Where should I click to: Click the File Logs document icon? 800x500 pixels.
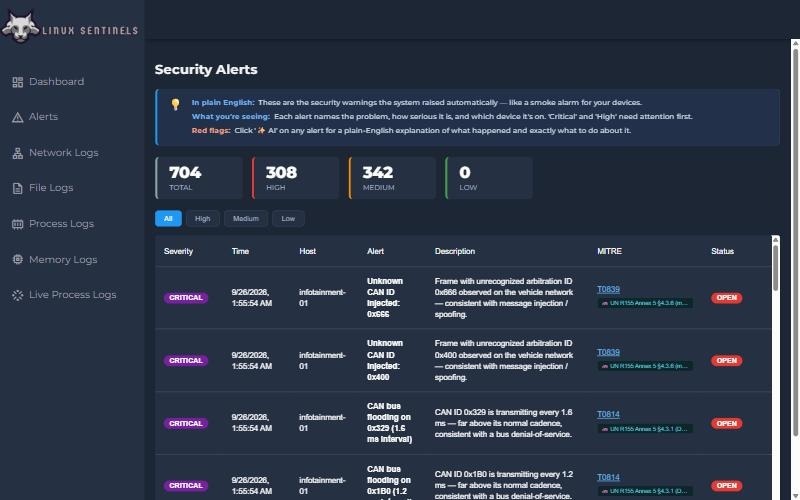pyautogui.click(x=18, y=188)
